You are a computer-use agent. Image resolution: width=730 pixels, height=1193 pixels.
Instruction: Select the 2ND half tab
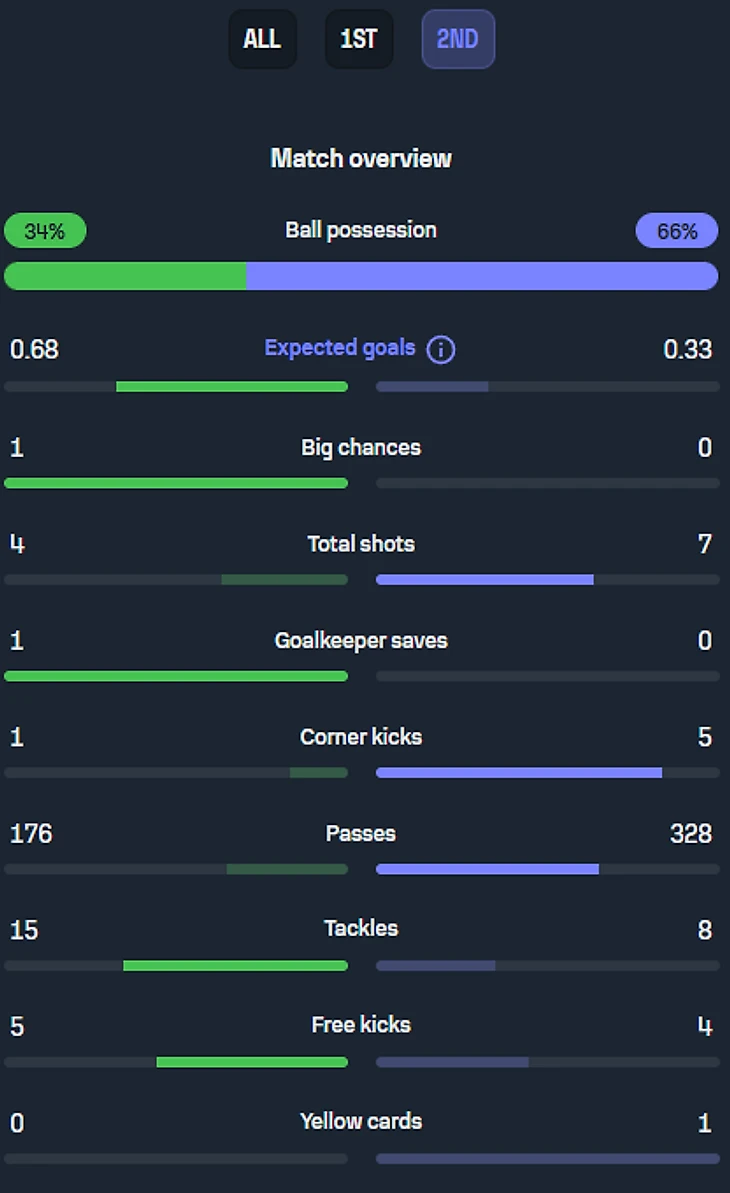458,40
